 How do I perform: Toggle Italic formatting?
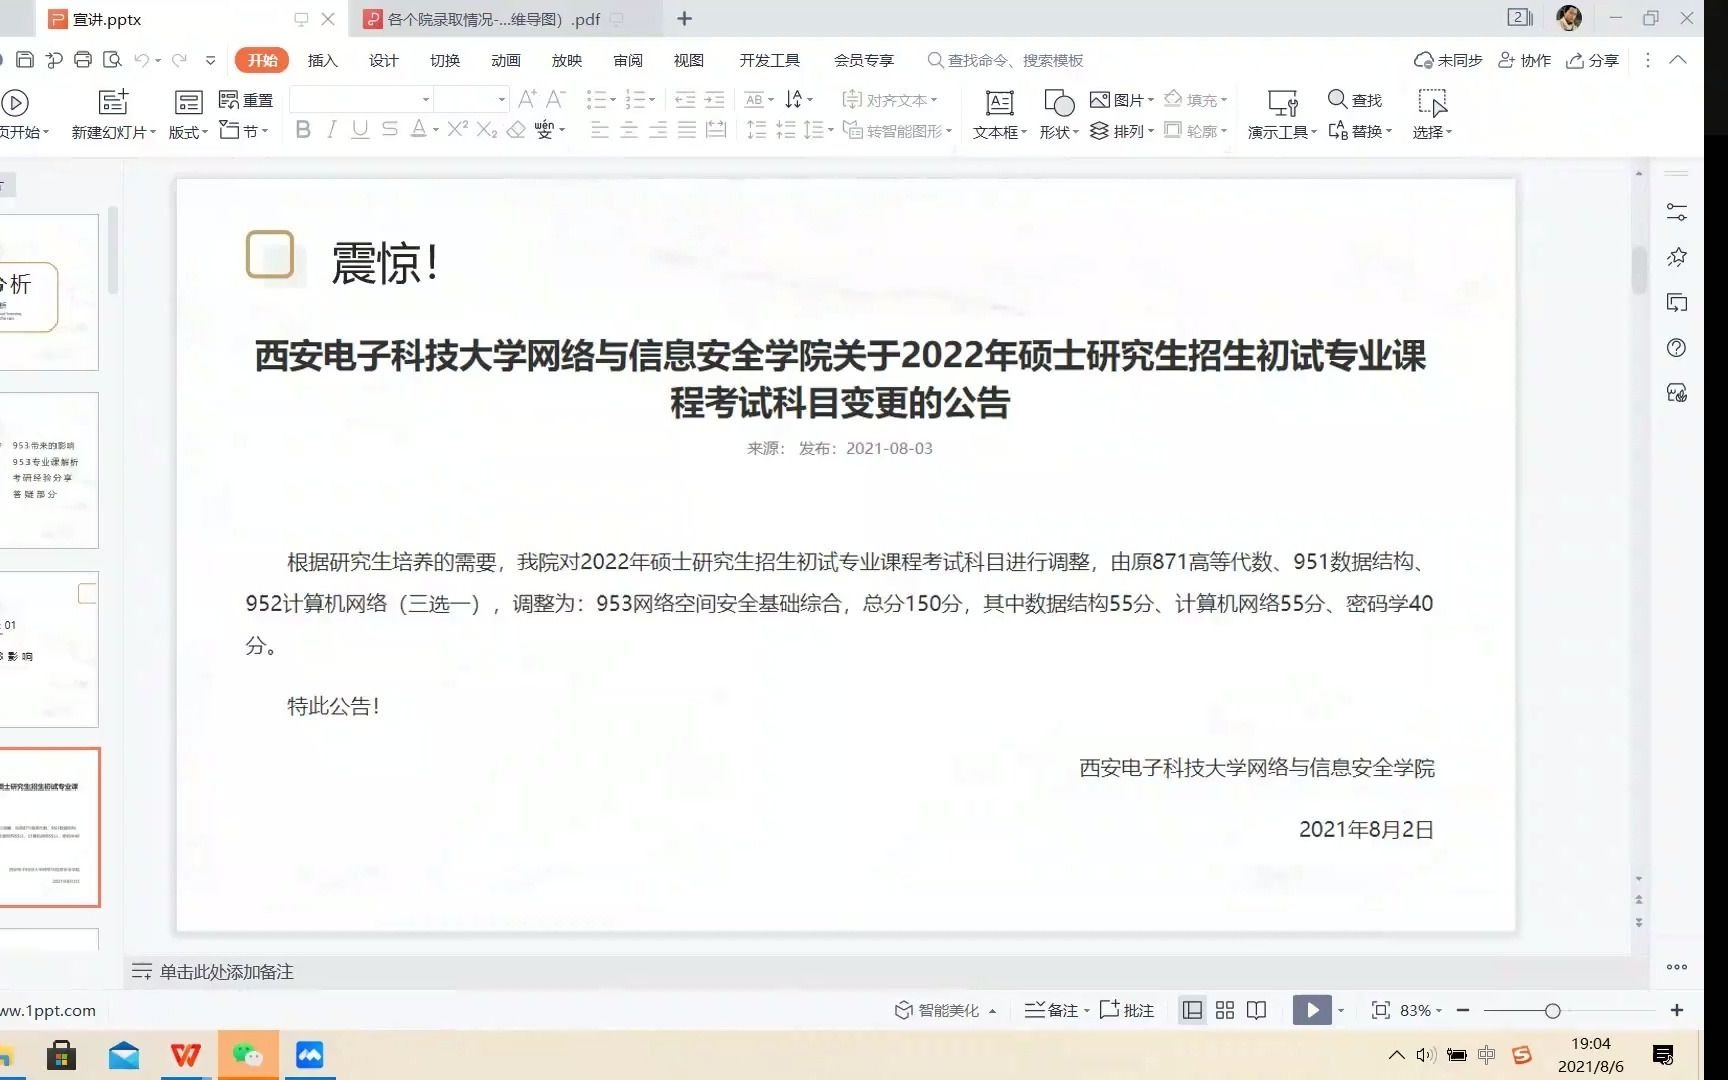[x=332, y=129]
